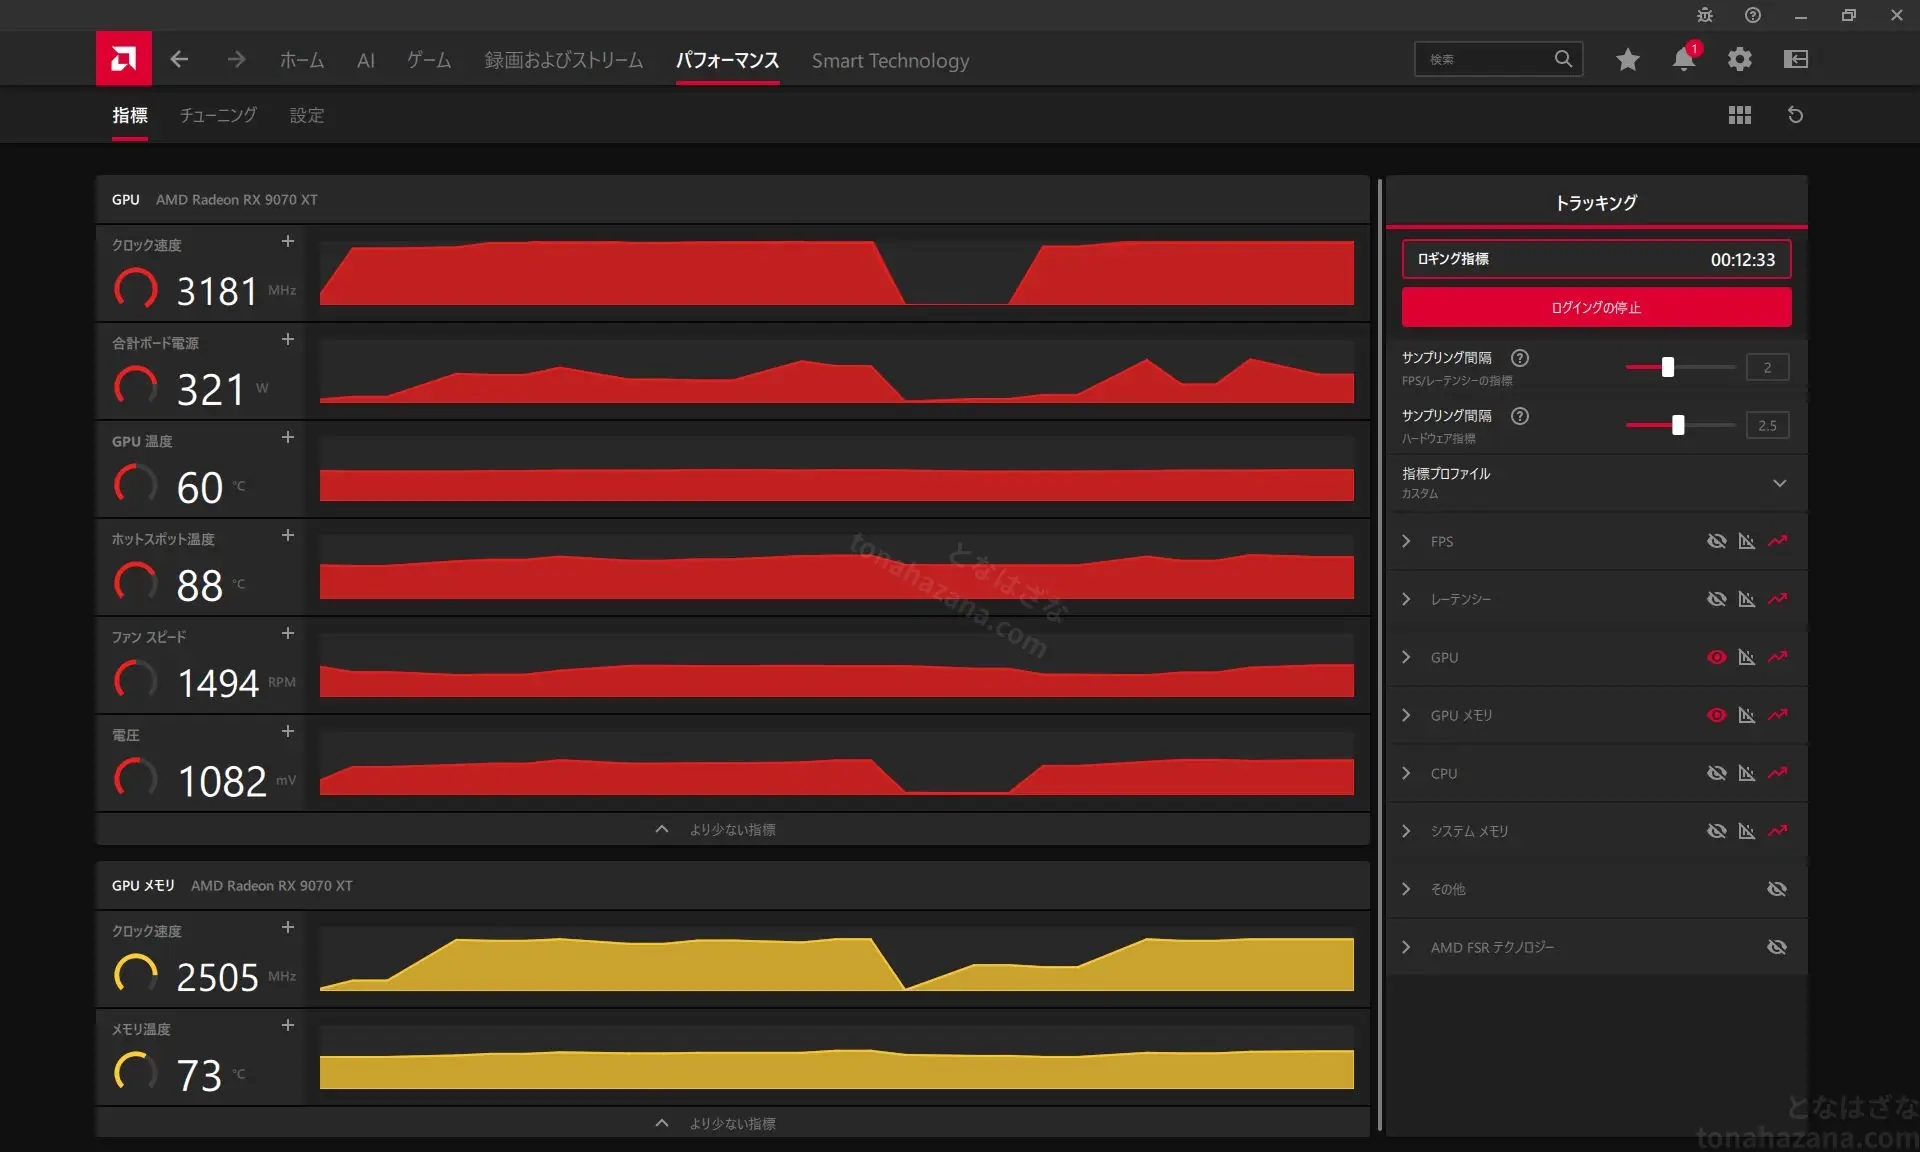Click the ログイングの停止 button

(x=1596, y=307)
